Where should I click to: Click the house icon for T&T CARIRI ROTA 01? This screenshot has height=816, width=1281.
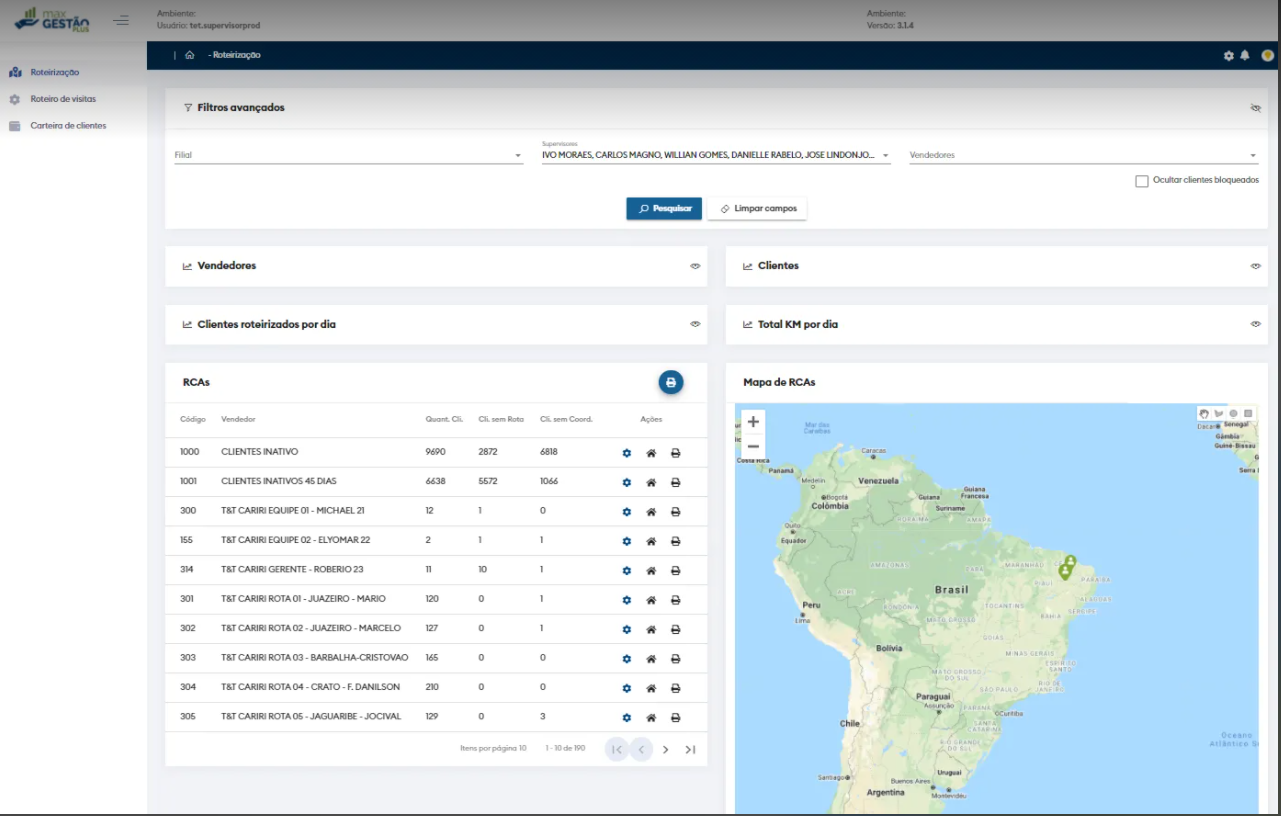[x=651, y=600]
